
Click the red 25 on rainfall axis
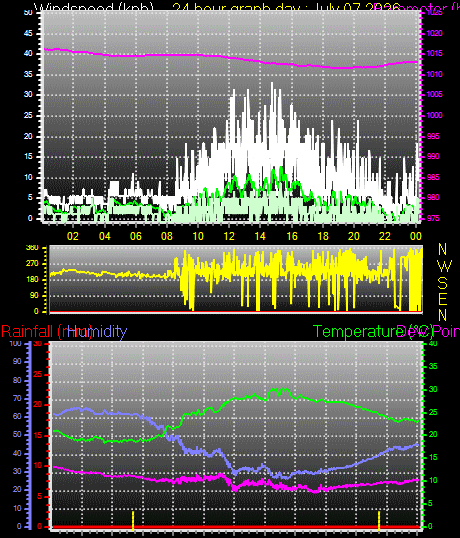(x=38, y=374)
